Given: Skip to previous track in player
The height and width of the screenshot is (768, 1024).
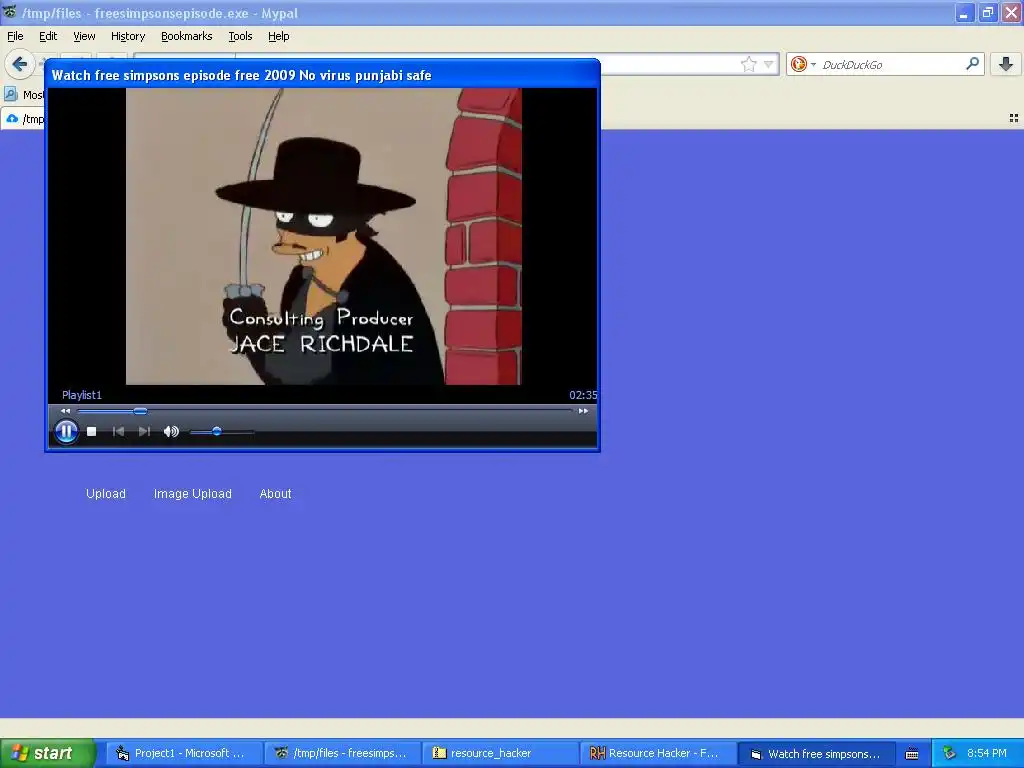Looking at the screenshot, I should [118, 432].
